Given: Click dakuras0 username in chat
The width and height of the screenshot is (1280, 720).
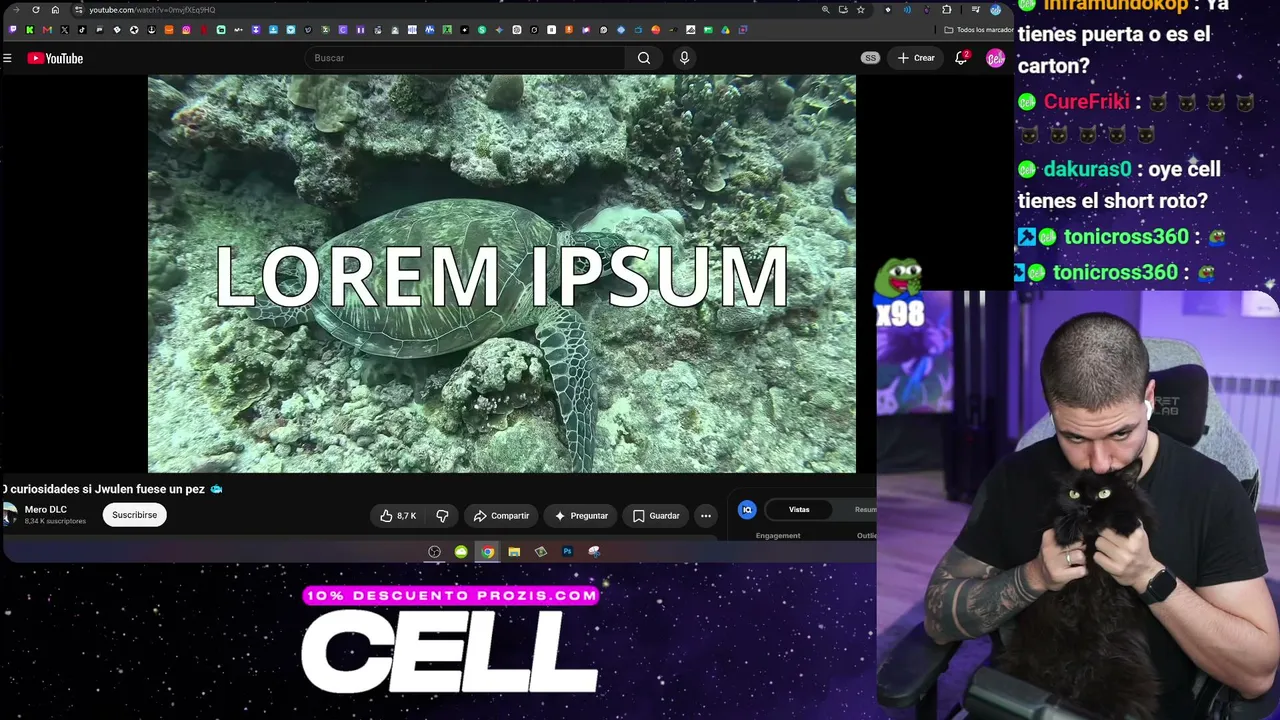Looking at the screenshot, I should click(x=1087, y=169).
